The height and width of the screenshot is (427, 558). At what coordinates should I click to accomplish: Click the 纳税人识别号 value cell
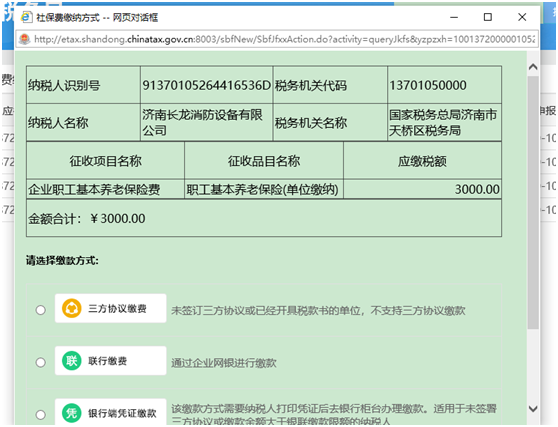[x=206, y=85]
